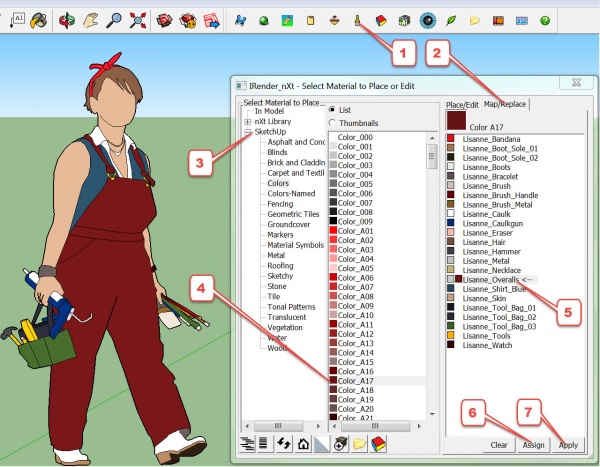This screenshot has height=467, width=600.
Task: Click the Pan hand tool
Action: [90, 19]
